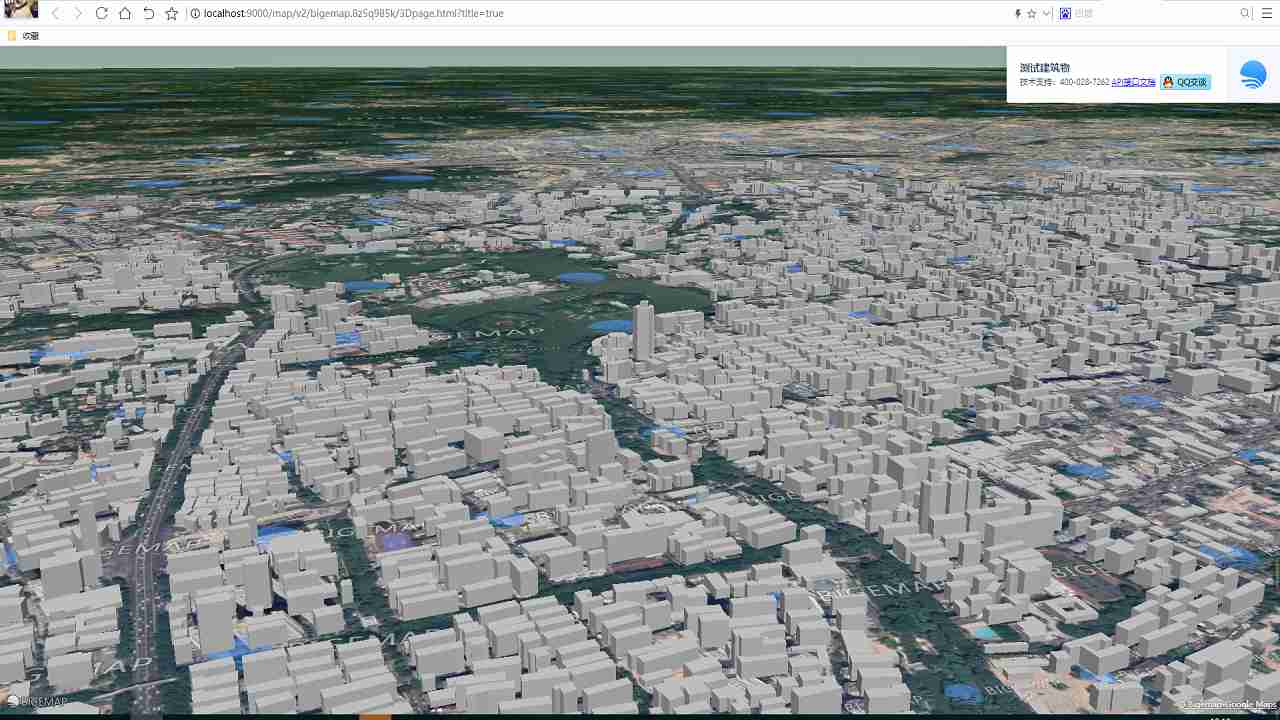
Task: Click the undo/restore closed page arrow
Action: [148, 14]
